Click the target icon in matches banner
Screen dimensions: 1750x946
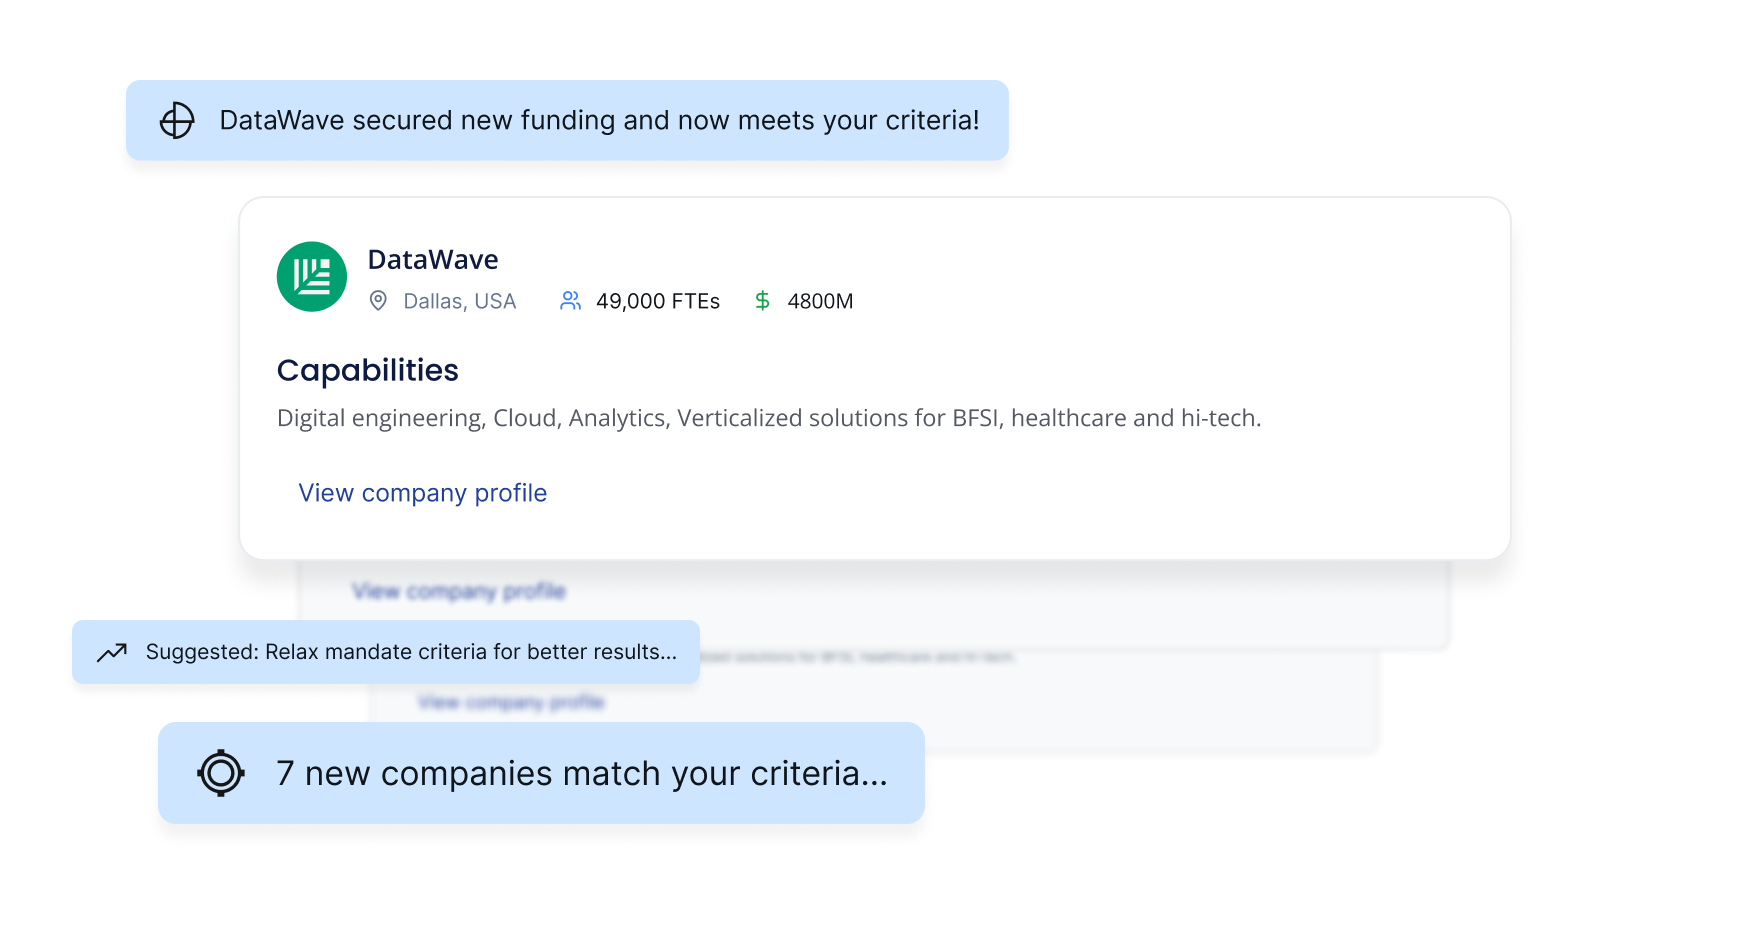pyautogui.click(x=221, y=773)
